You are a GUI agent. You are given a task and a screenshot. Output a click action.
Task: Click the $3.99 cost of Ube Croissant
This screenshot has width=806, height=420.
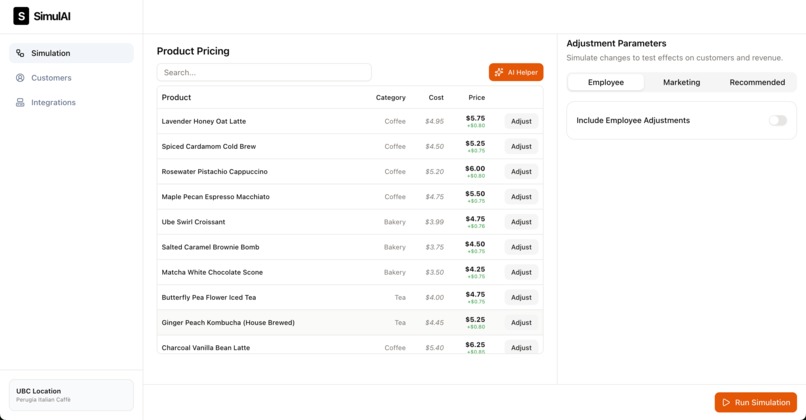434,222
